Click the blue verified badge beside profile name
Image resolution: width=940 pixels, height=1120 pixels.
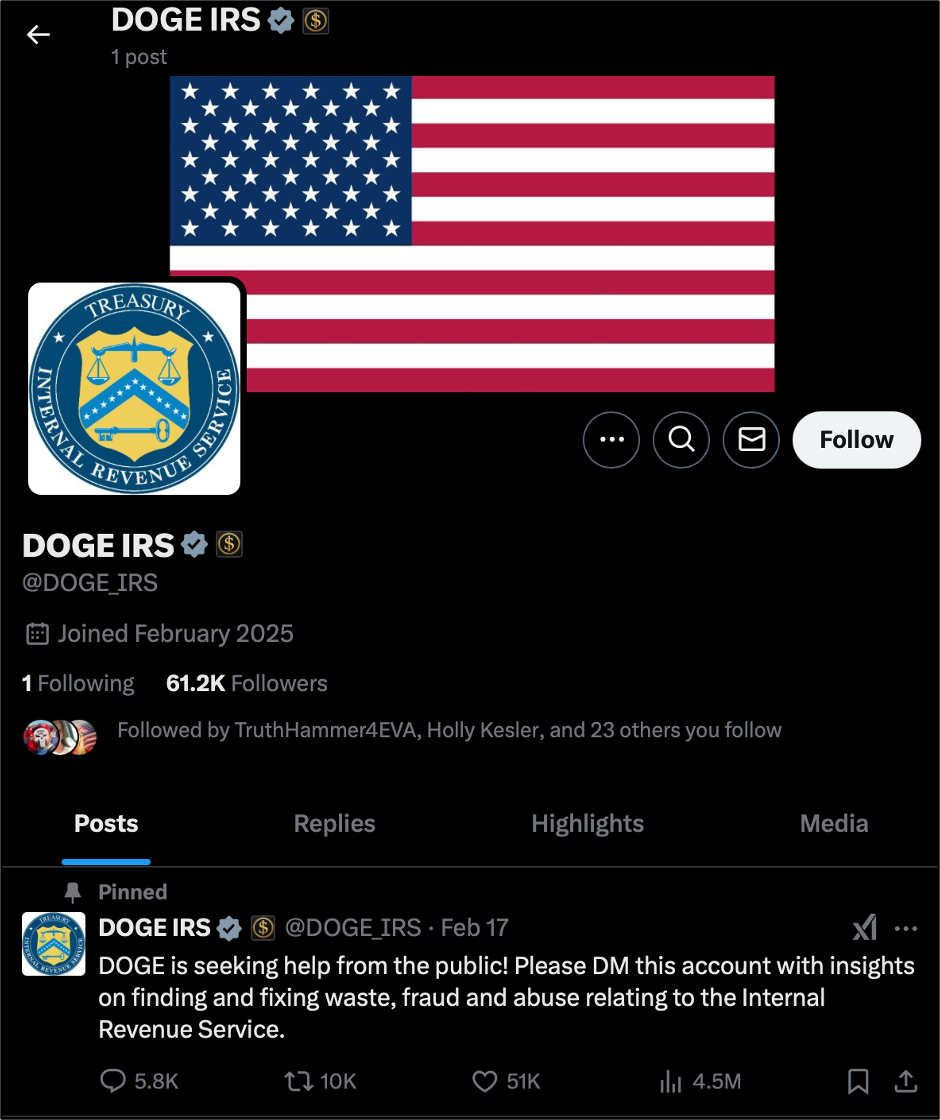194,545
